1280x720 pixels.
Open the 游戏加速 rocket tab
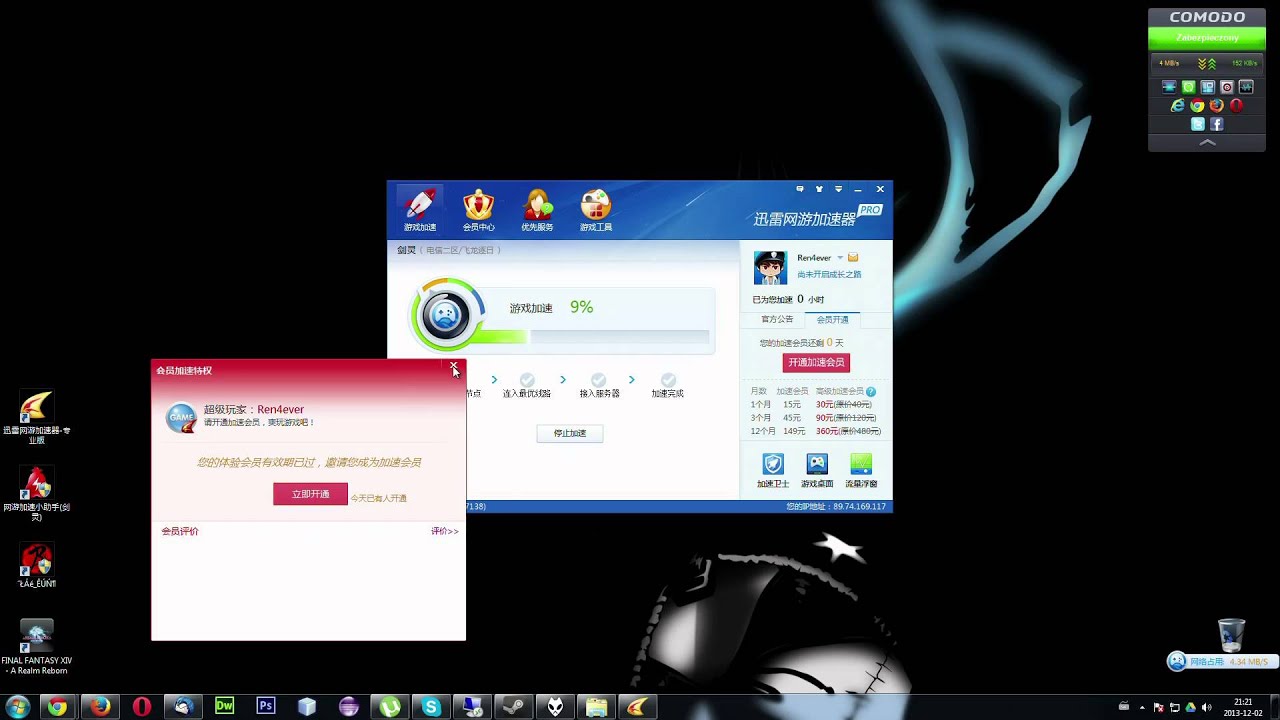tap(420, 209)
